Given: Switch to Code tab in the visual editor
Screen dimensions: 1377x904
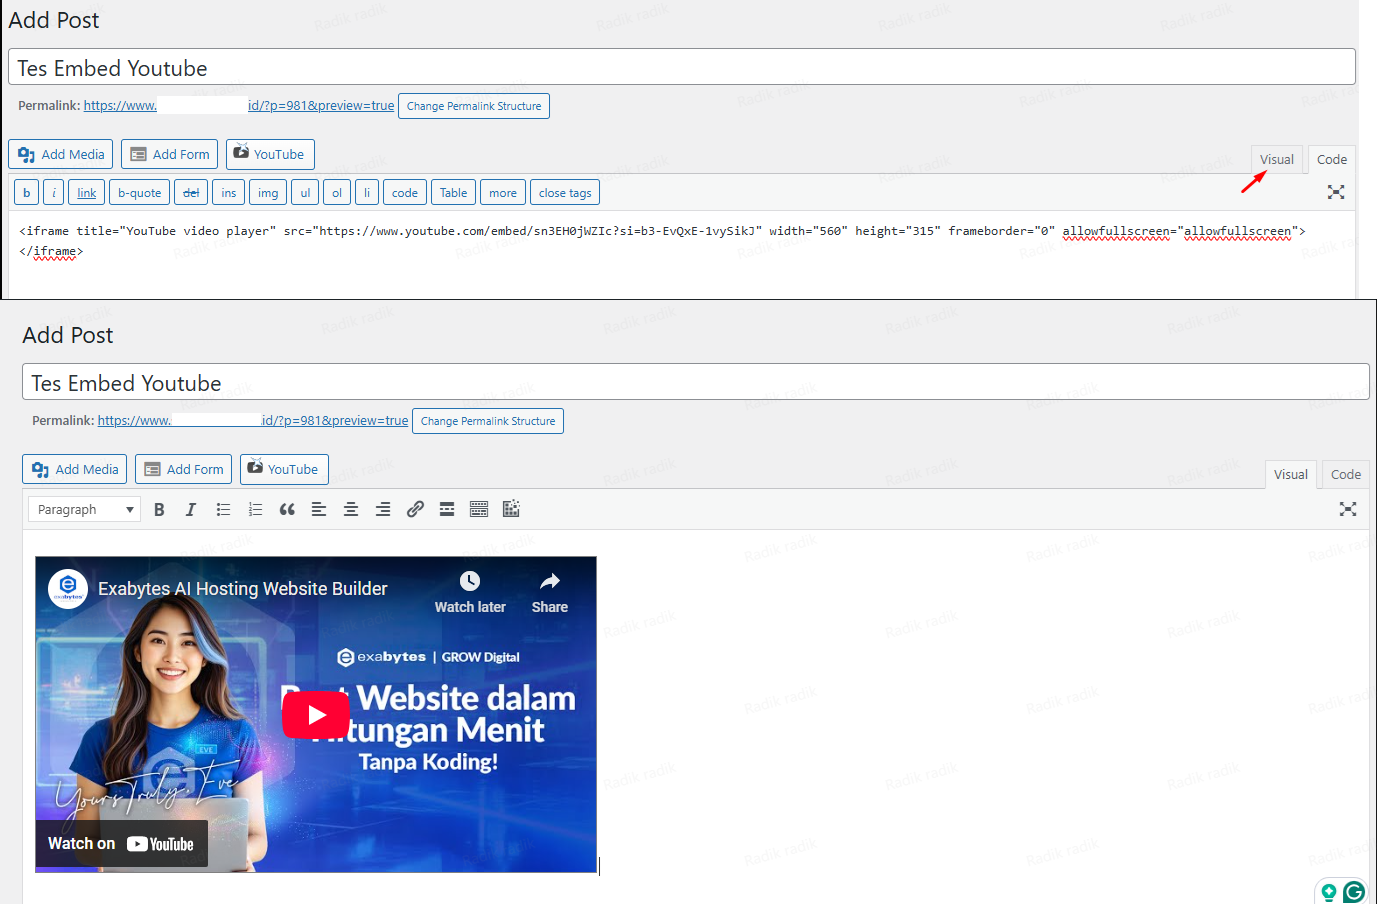Looking at the screenshot, I should [x=1346, y=474].
